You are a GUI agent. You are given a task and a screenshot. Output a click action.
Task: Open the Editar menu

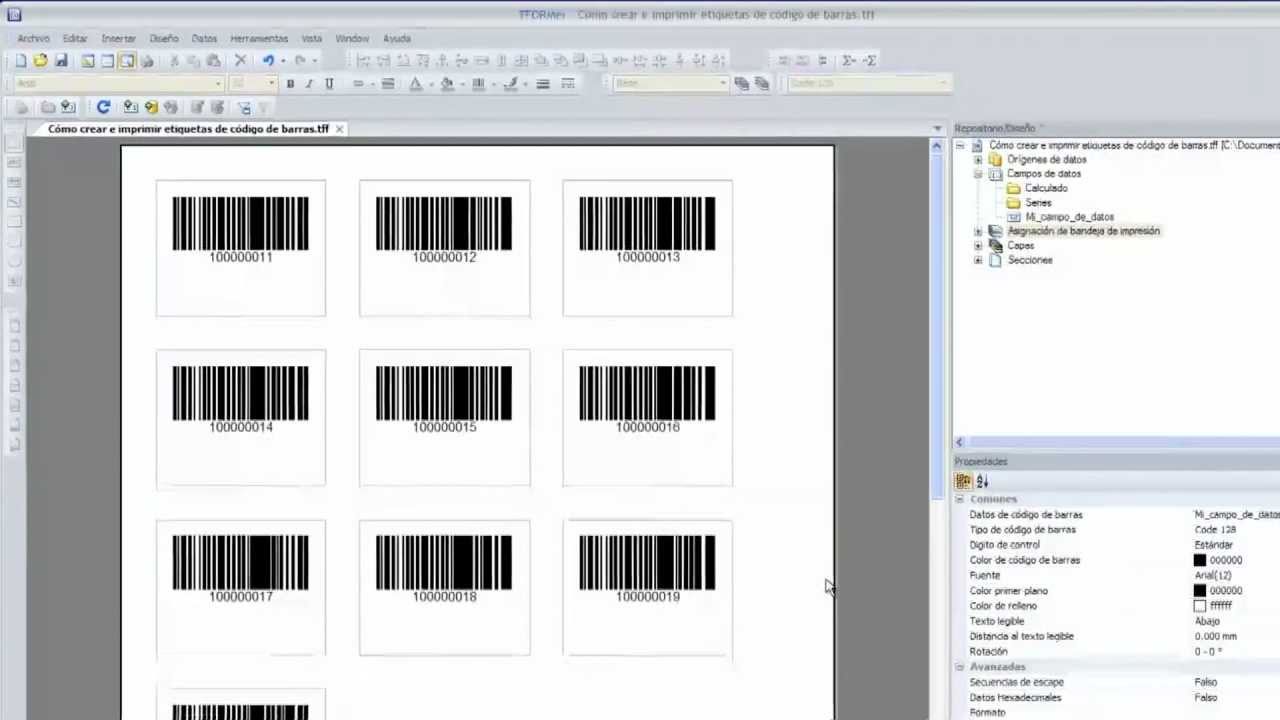click(75, 39)
